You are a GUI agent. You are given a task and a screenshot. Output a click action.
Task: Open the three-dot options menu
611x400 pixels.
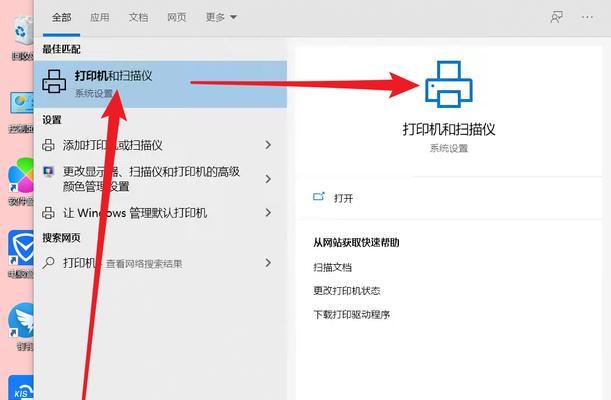point(587,17)
